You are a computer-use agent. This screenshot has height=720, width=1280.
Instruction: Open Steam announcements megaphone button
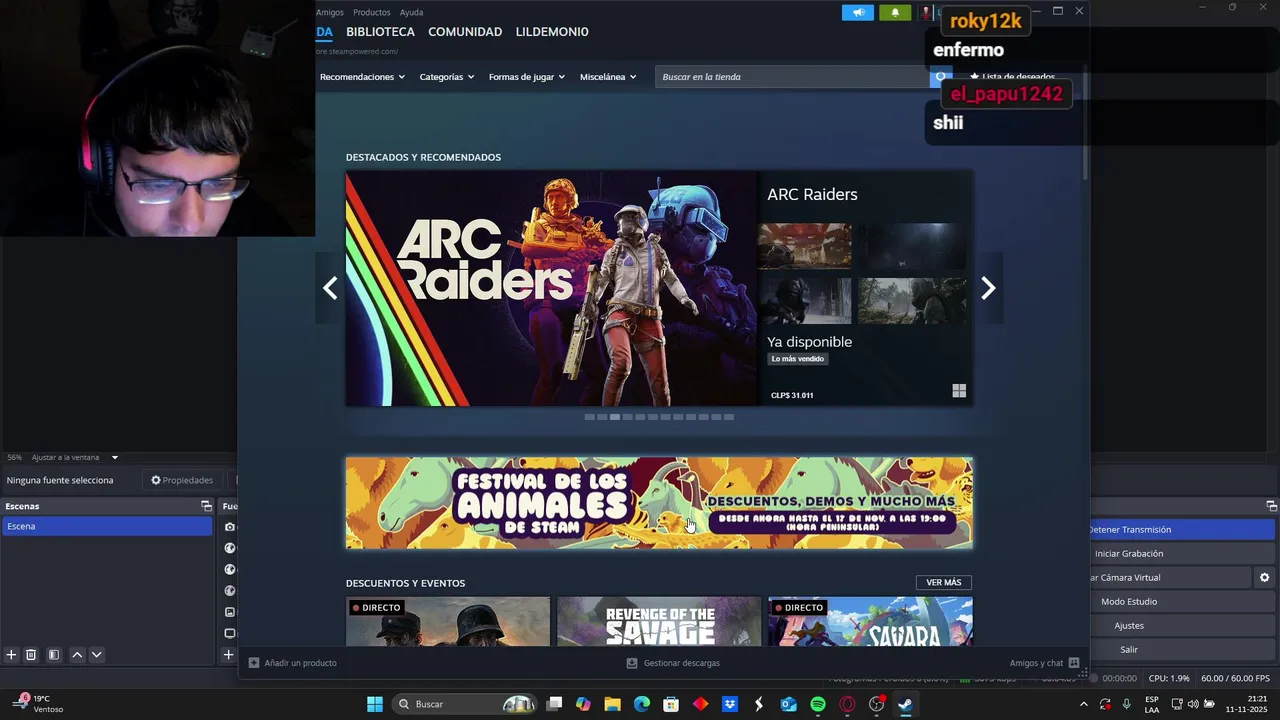click(x=857, y=12)
